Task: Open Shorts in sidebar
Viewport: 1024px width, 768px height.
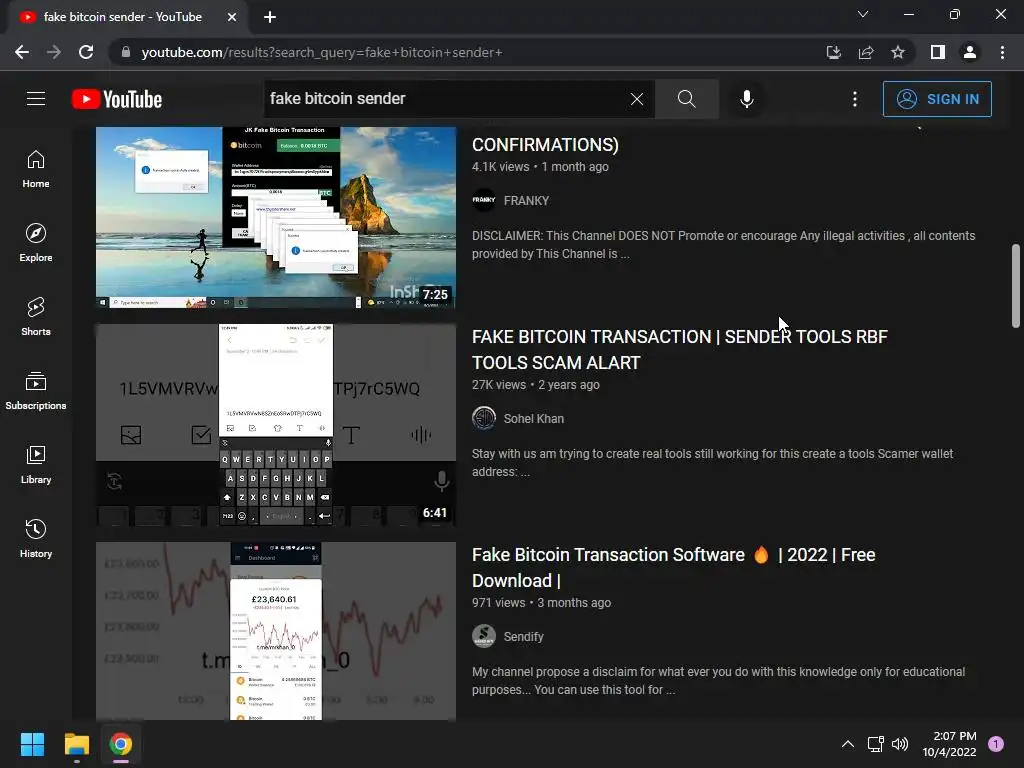Action: 36,317
